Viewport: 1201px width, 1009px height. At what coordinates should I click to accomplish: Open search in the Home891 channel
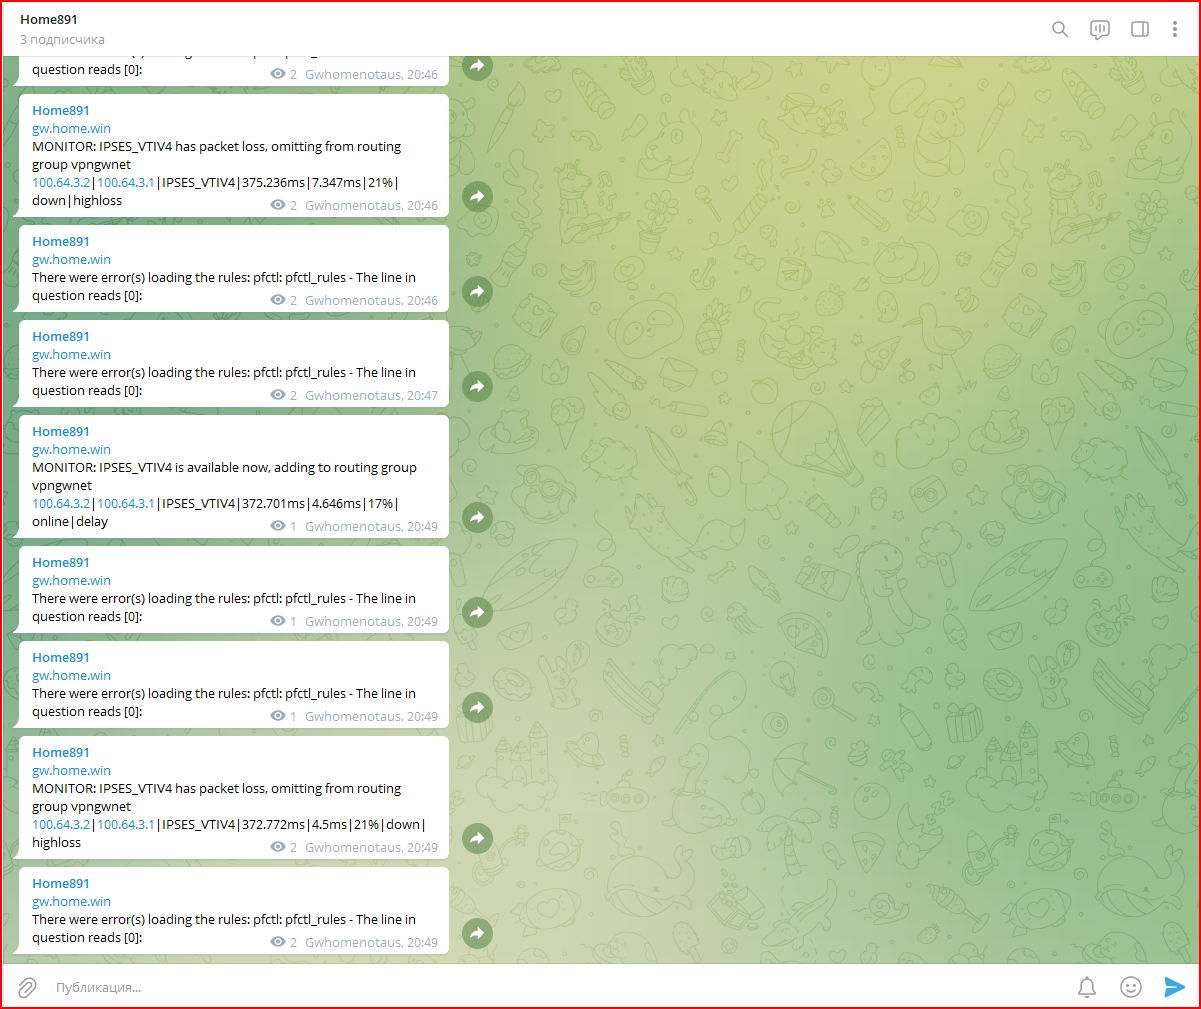click(x=1060, y=29)
